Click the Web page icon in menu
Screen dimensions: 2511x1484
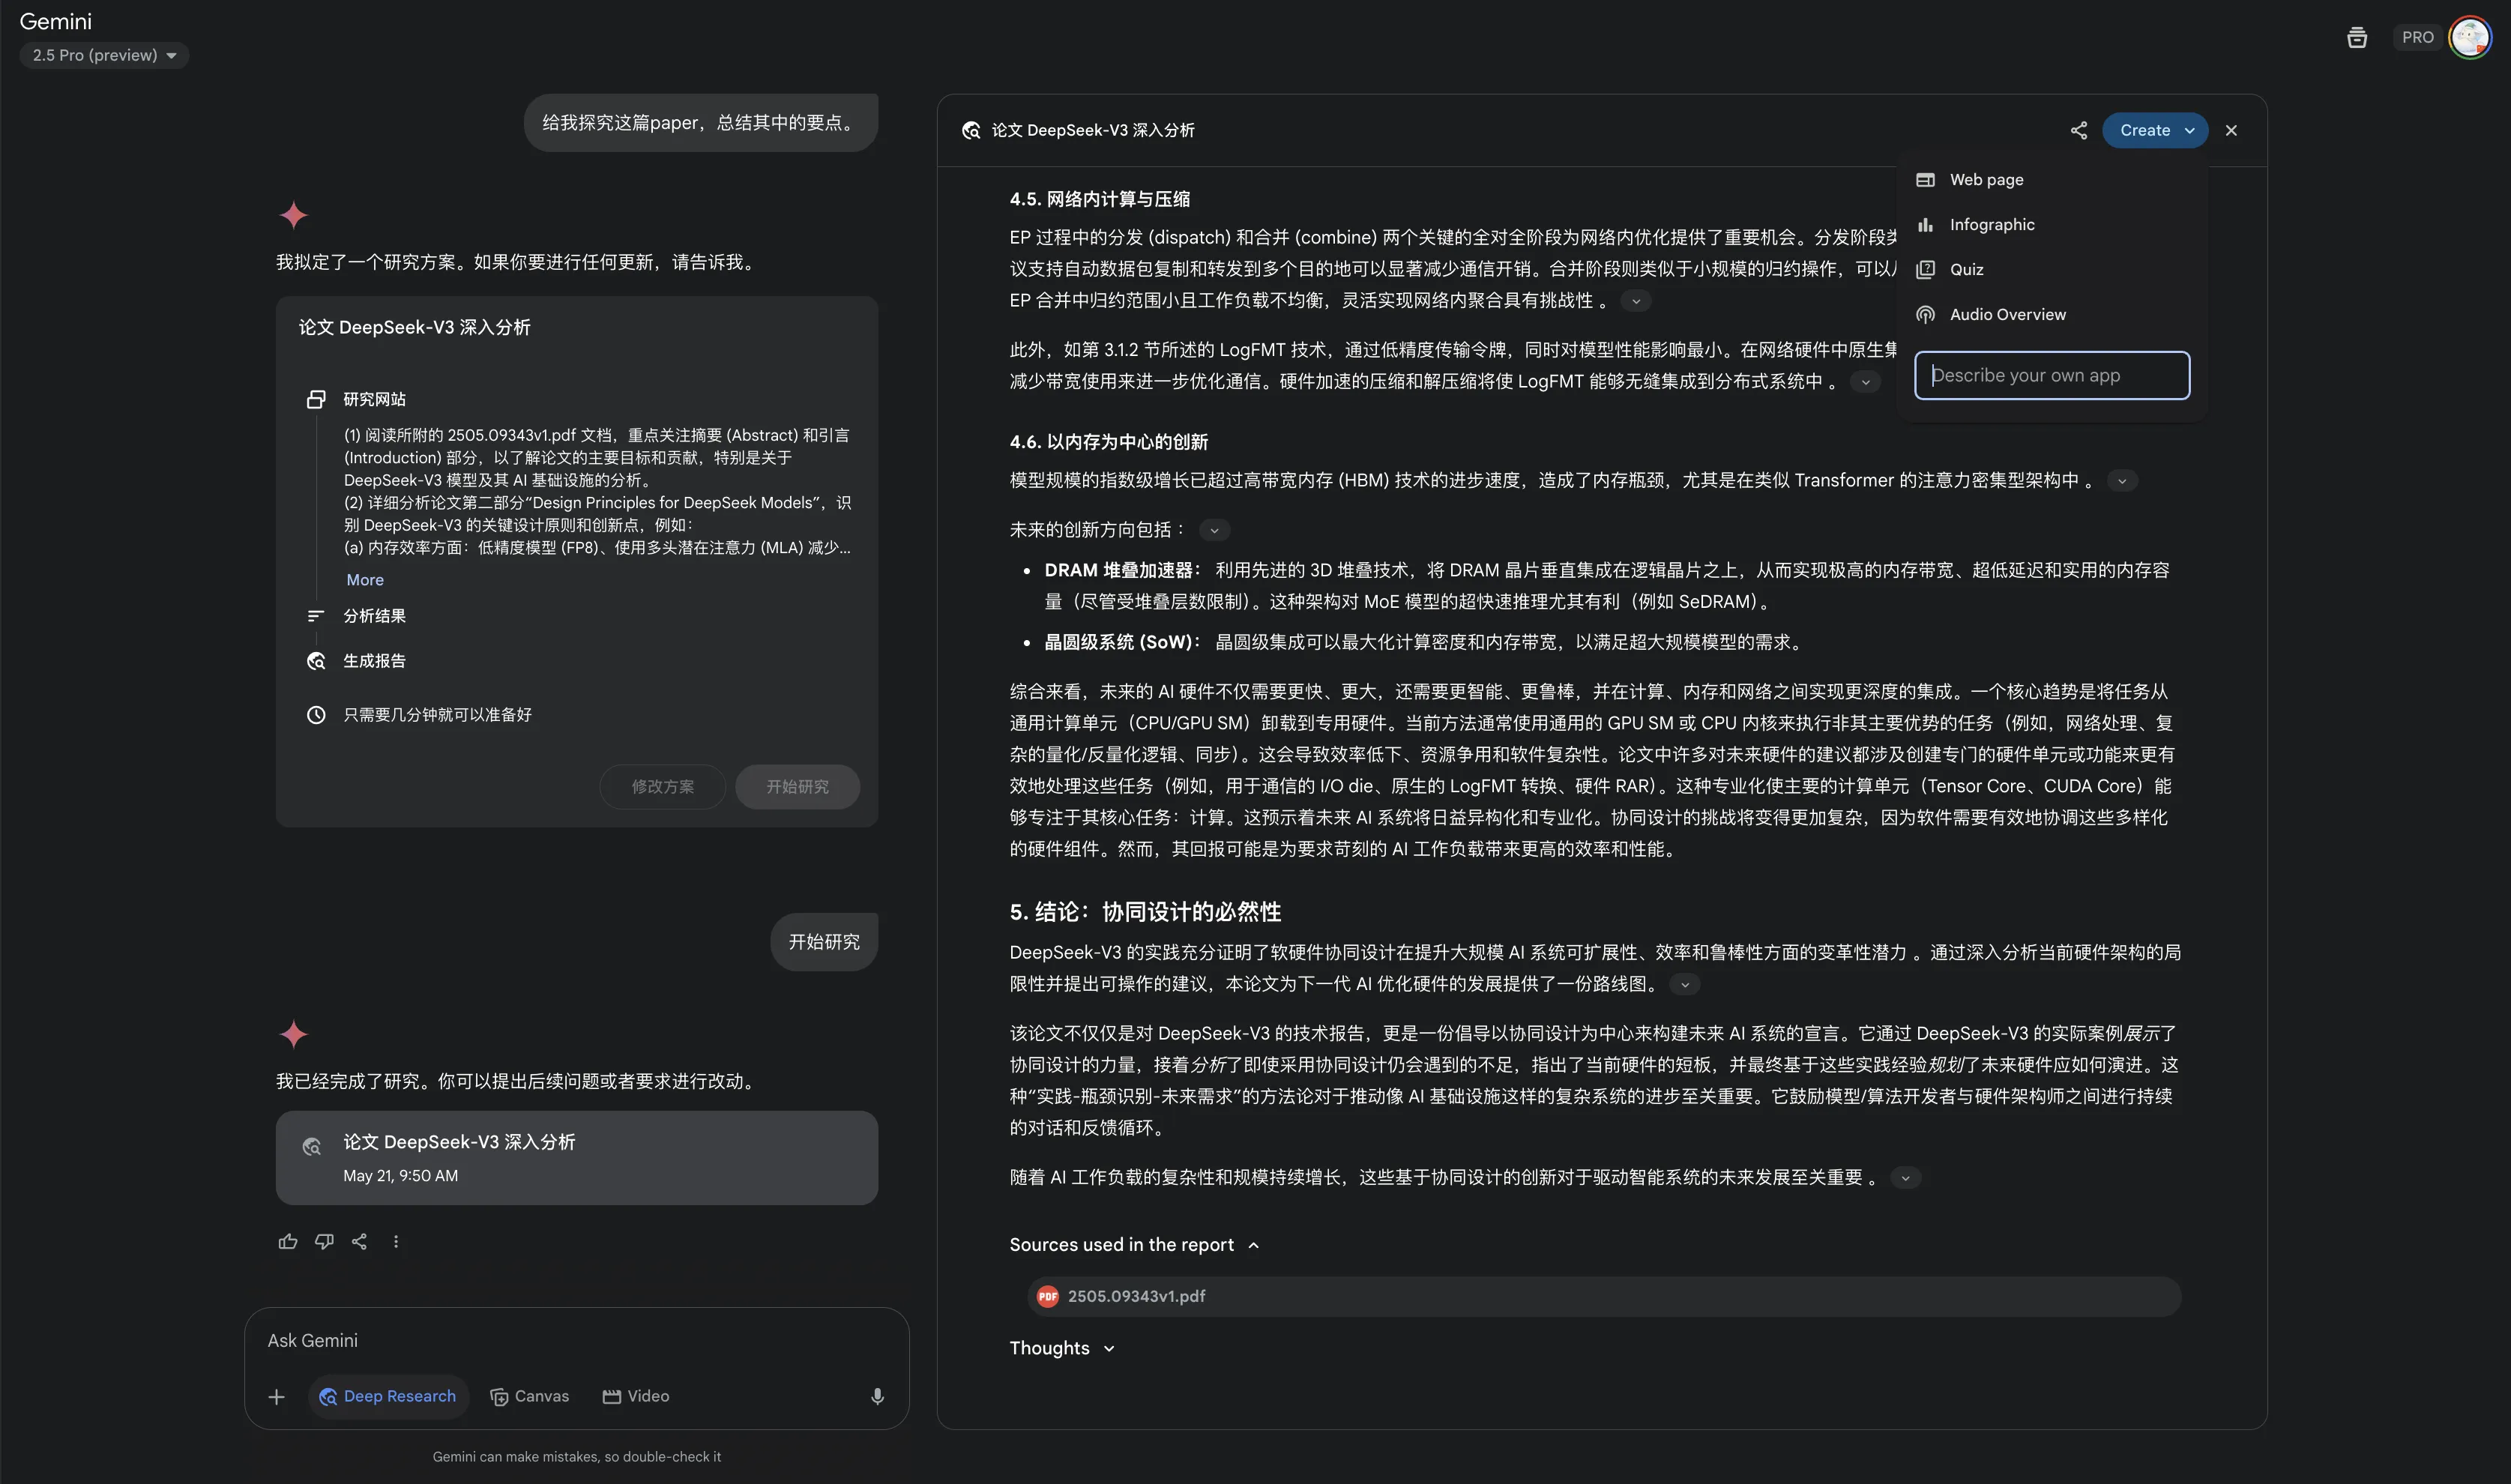[1925, 180]
